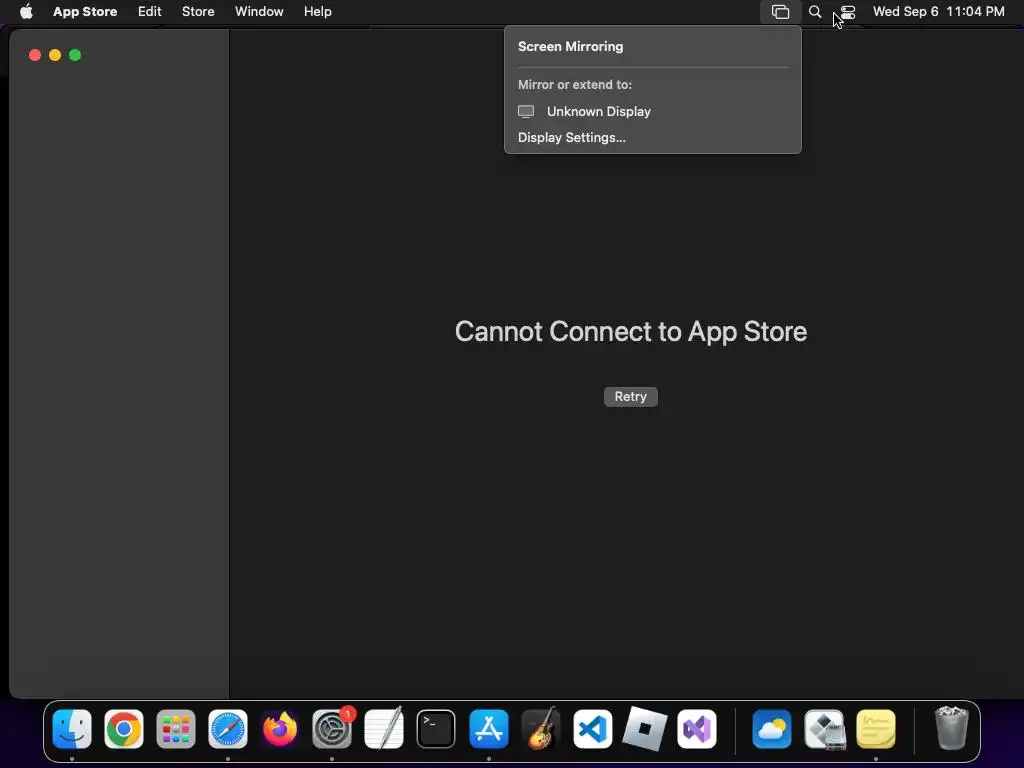Launch Firefox from the Dock

click(x=280, y=729)
